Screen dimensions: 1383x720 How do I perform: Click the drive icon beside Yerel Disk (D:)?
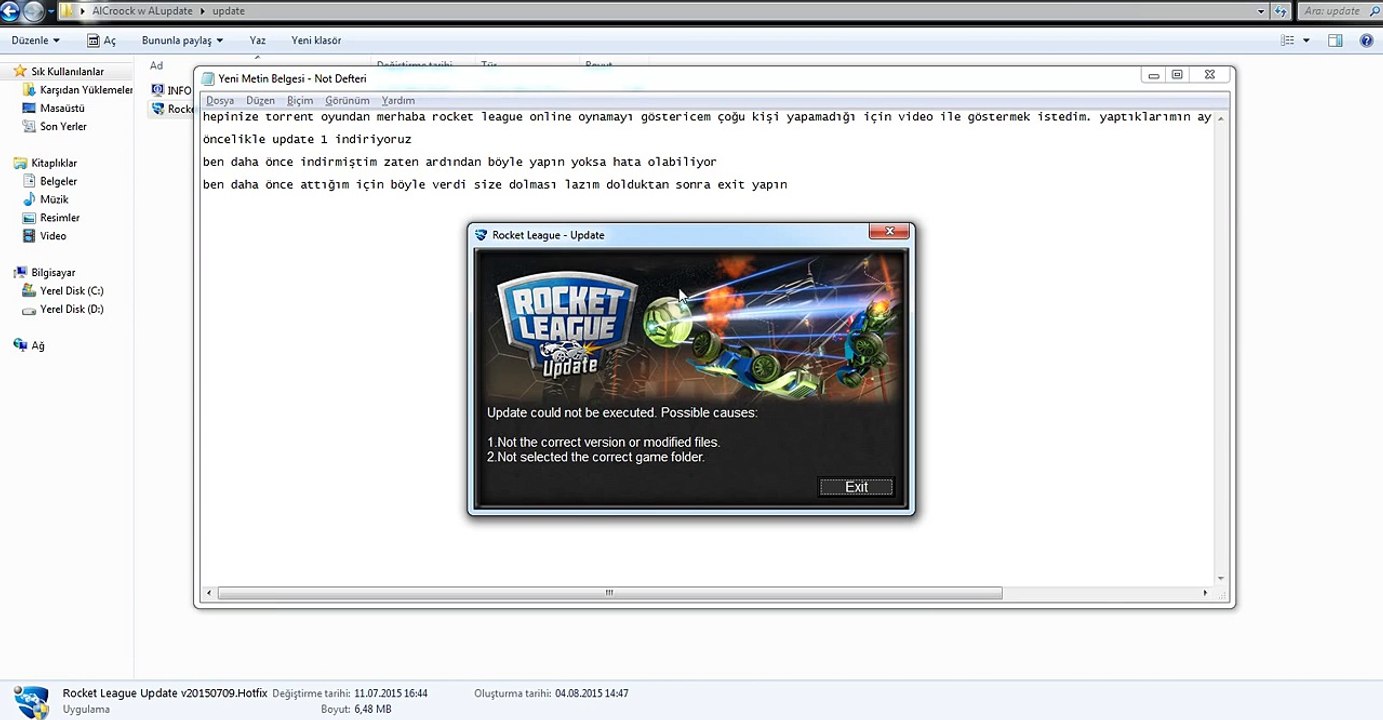point(30,309)
